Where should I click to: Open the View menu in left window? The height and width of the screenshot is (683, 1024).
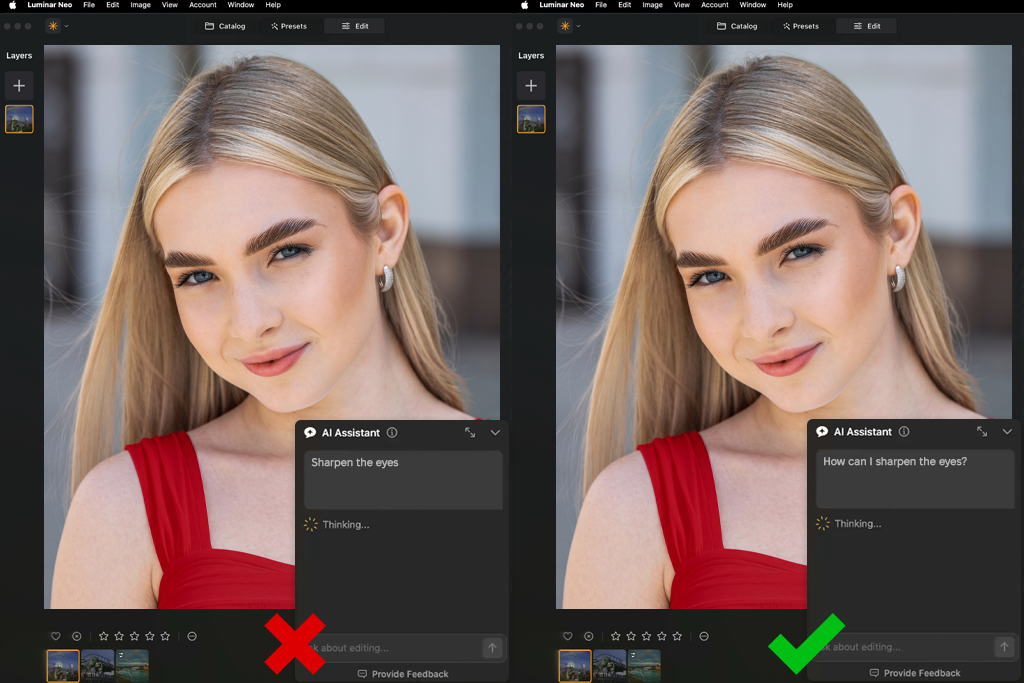pos(170,5)
